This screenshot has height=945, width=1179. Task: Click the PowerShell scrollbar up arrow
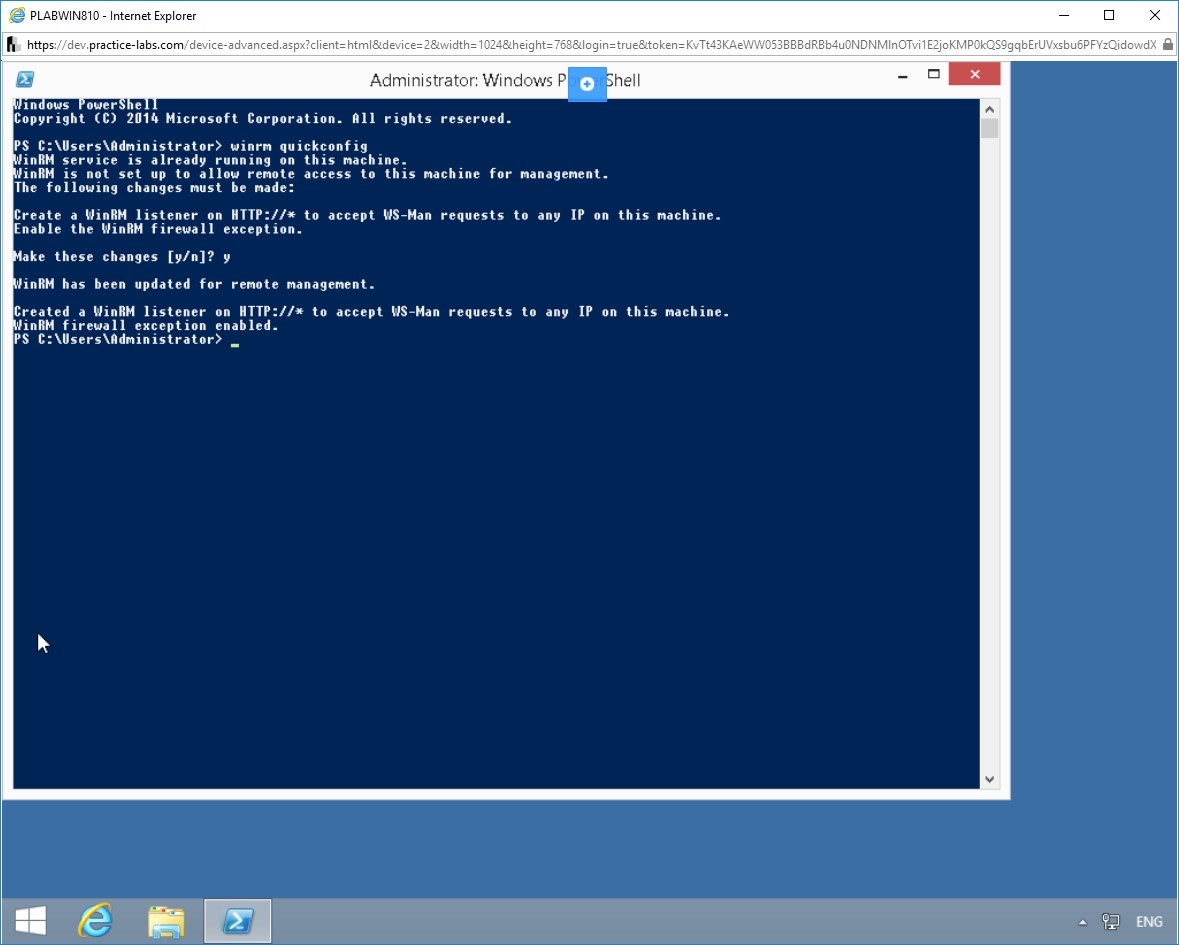990,110
